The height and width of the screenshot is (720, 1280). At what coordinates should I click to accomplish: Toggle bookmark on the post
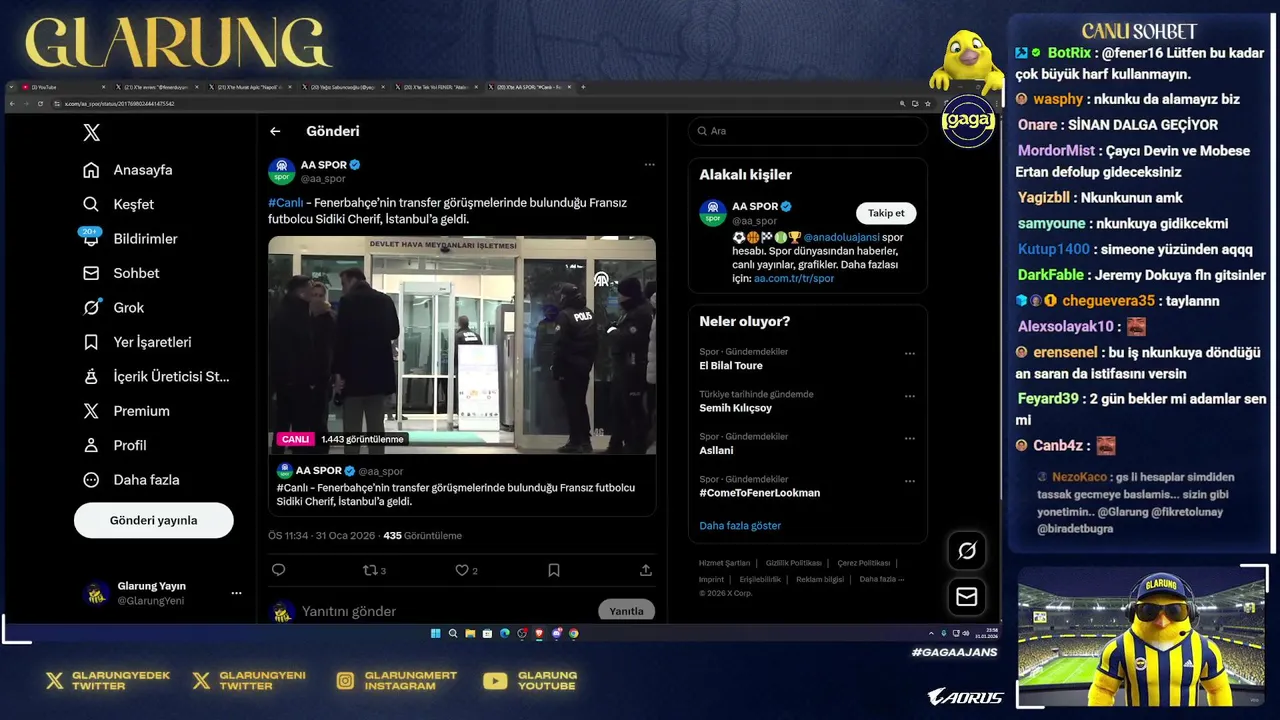554,570
